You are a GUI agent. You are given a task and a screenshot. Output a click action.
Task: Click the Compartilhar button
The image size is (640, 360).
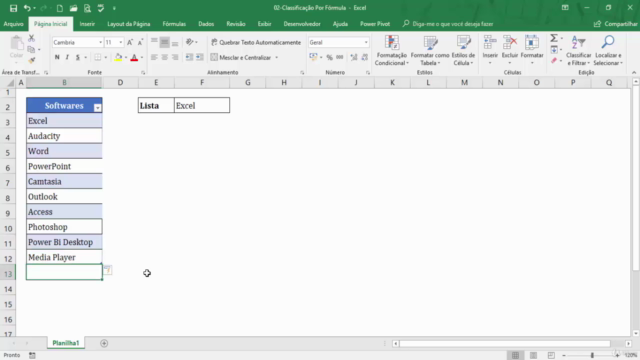[616, 24]
